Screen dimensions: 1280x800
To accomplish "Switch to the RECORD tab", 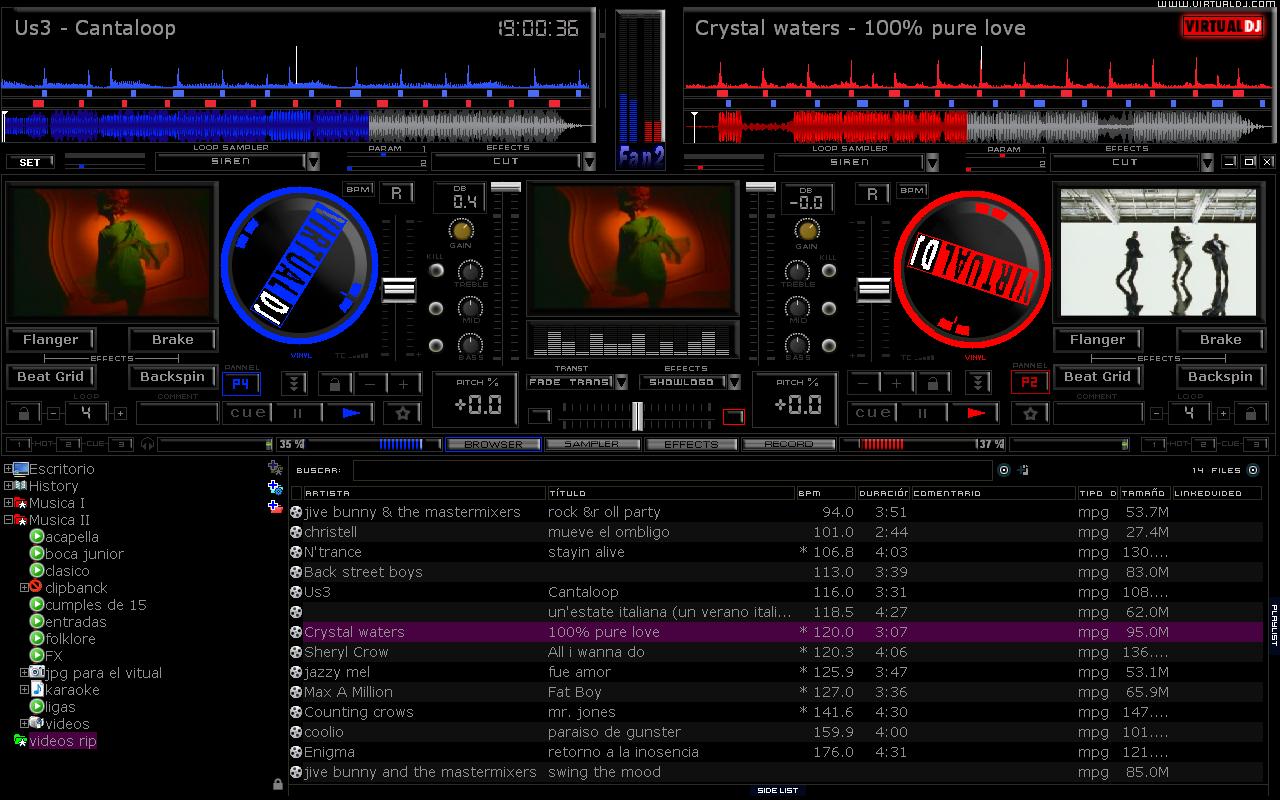I will tap(790, 444).
